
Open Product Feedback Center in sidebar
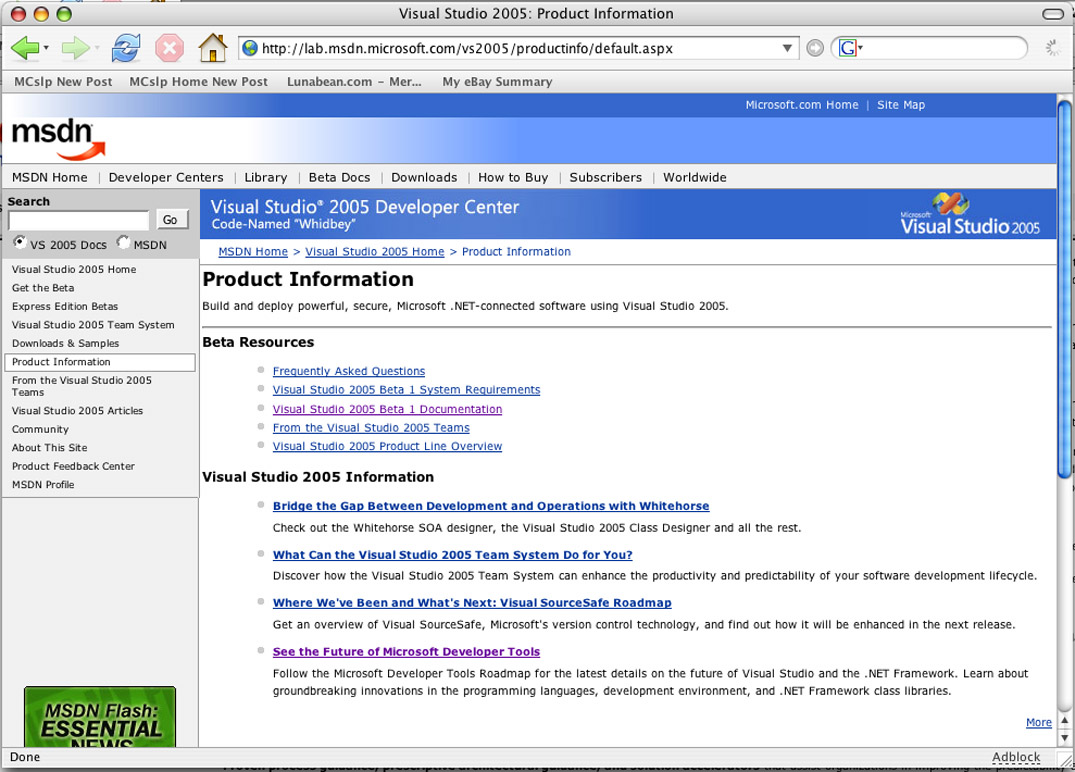[x=73, y=466]
